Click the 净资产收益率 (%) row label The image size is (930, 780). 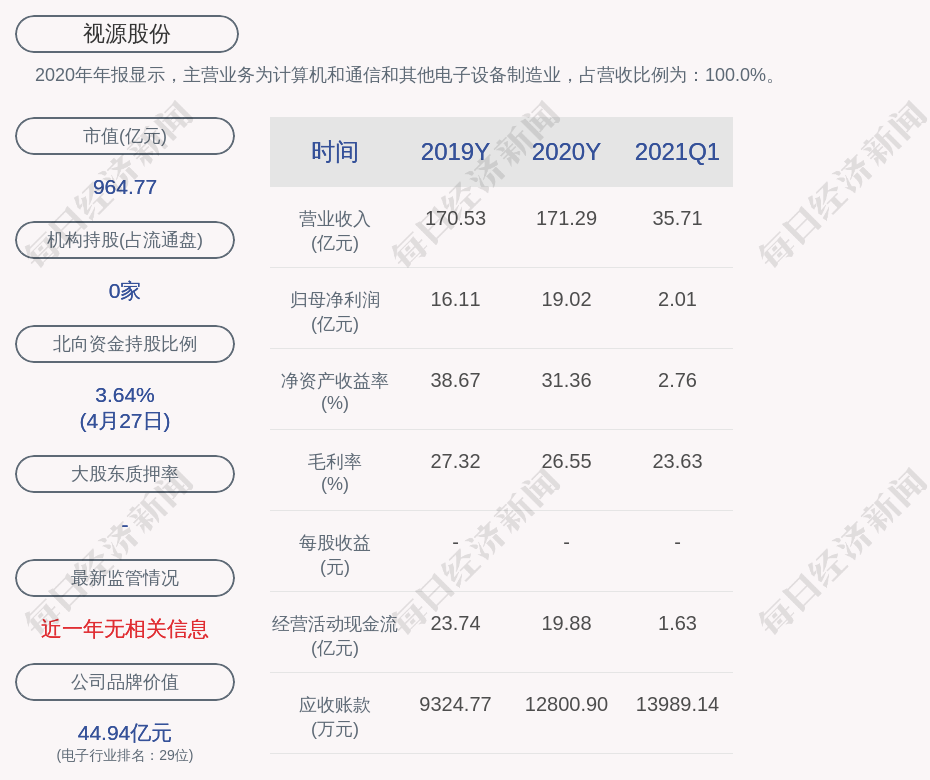(x=335, y=392)
